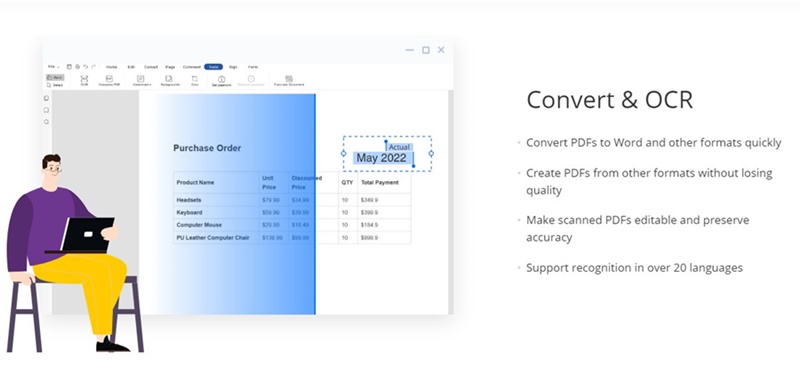Viewport: 800px width, 380px height.
Task: Run the OCR tool in the toolbar
Action: coord(84,80)
